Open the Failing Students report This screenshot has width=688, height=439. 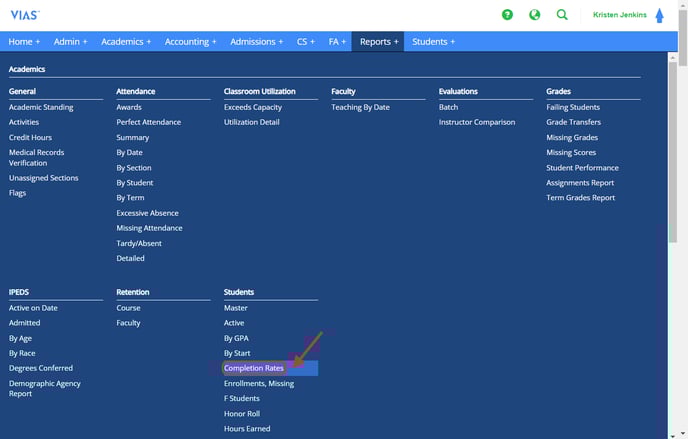tap(573, 107)
